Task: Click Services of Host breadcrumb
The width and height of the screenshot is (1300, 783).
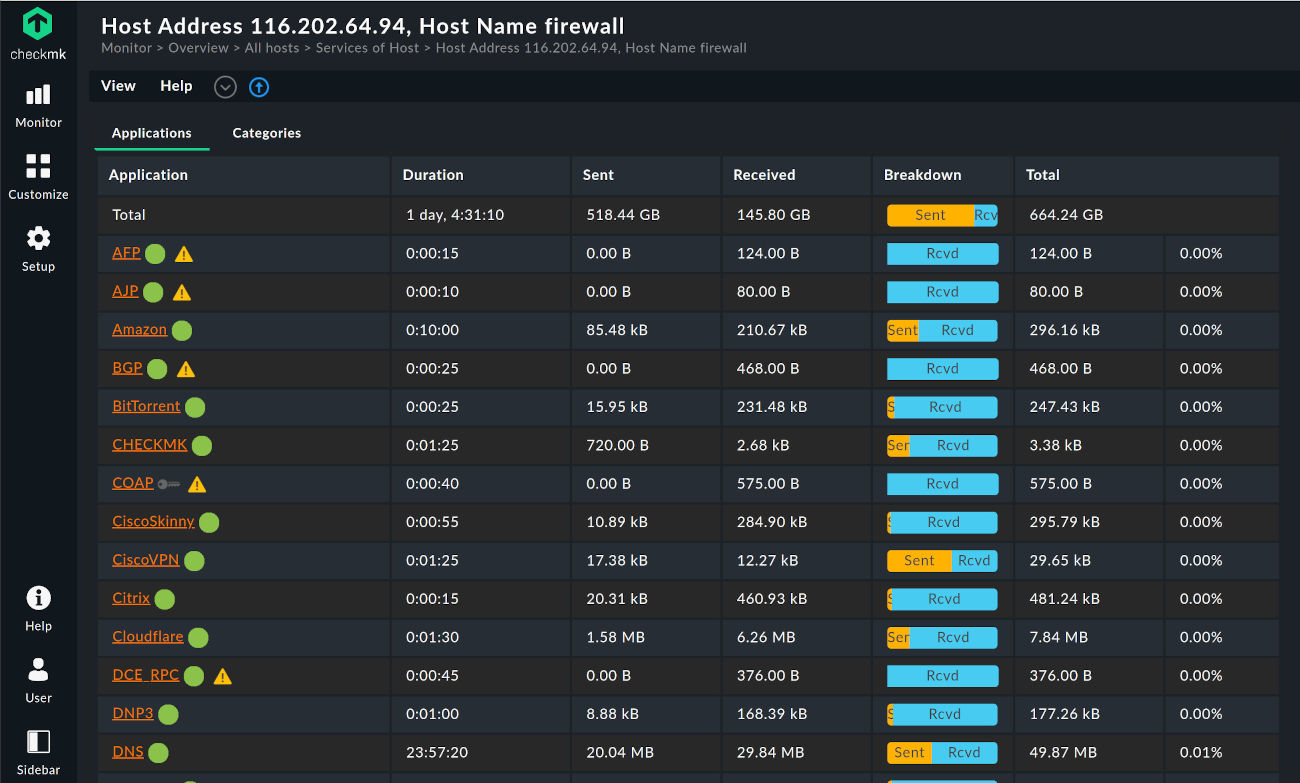Action: point(367,48)
